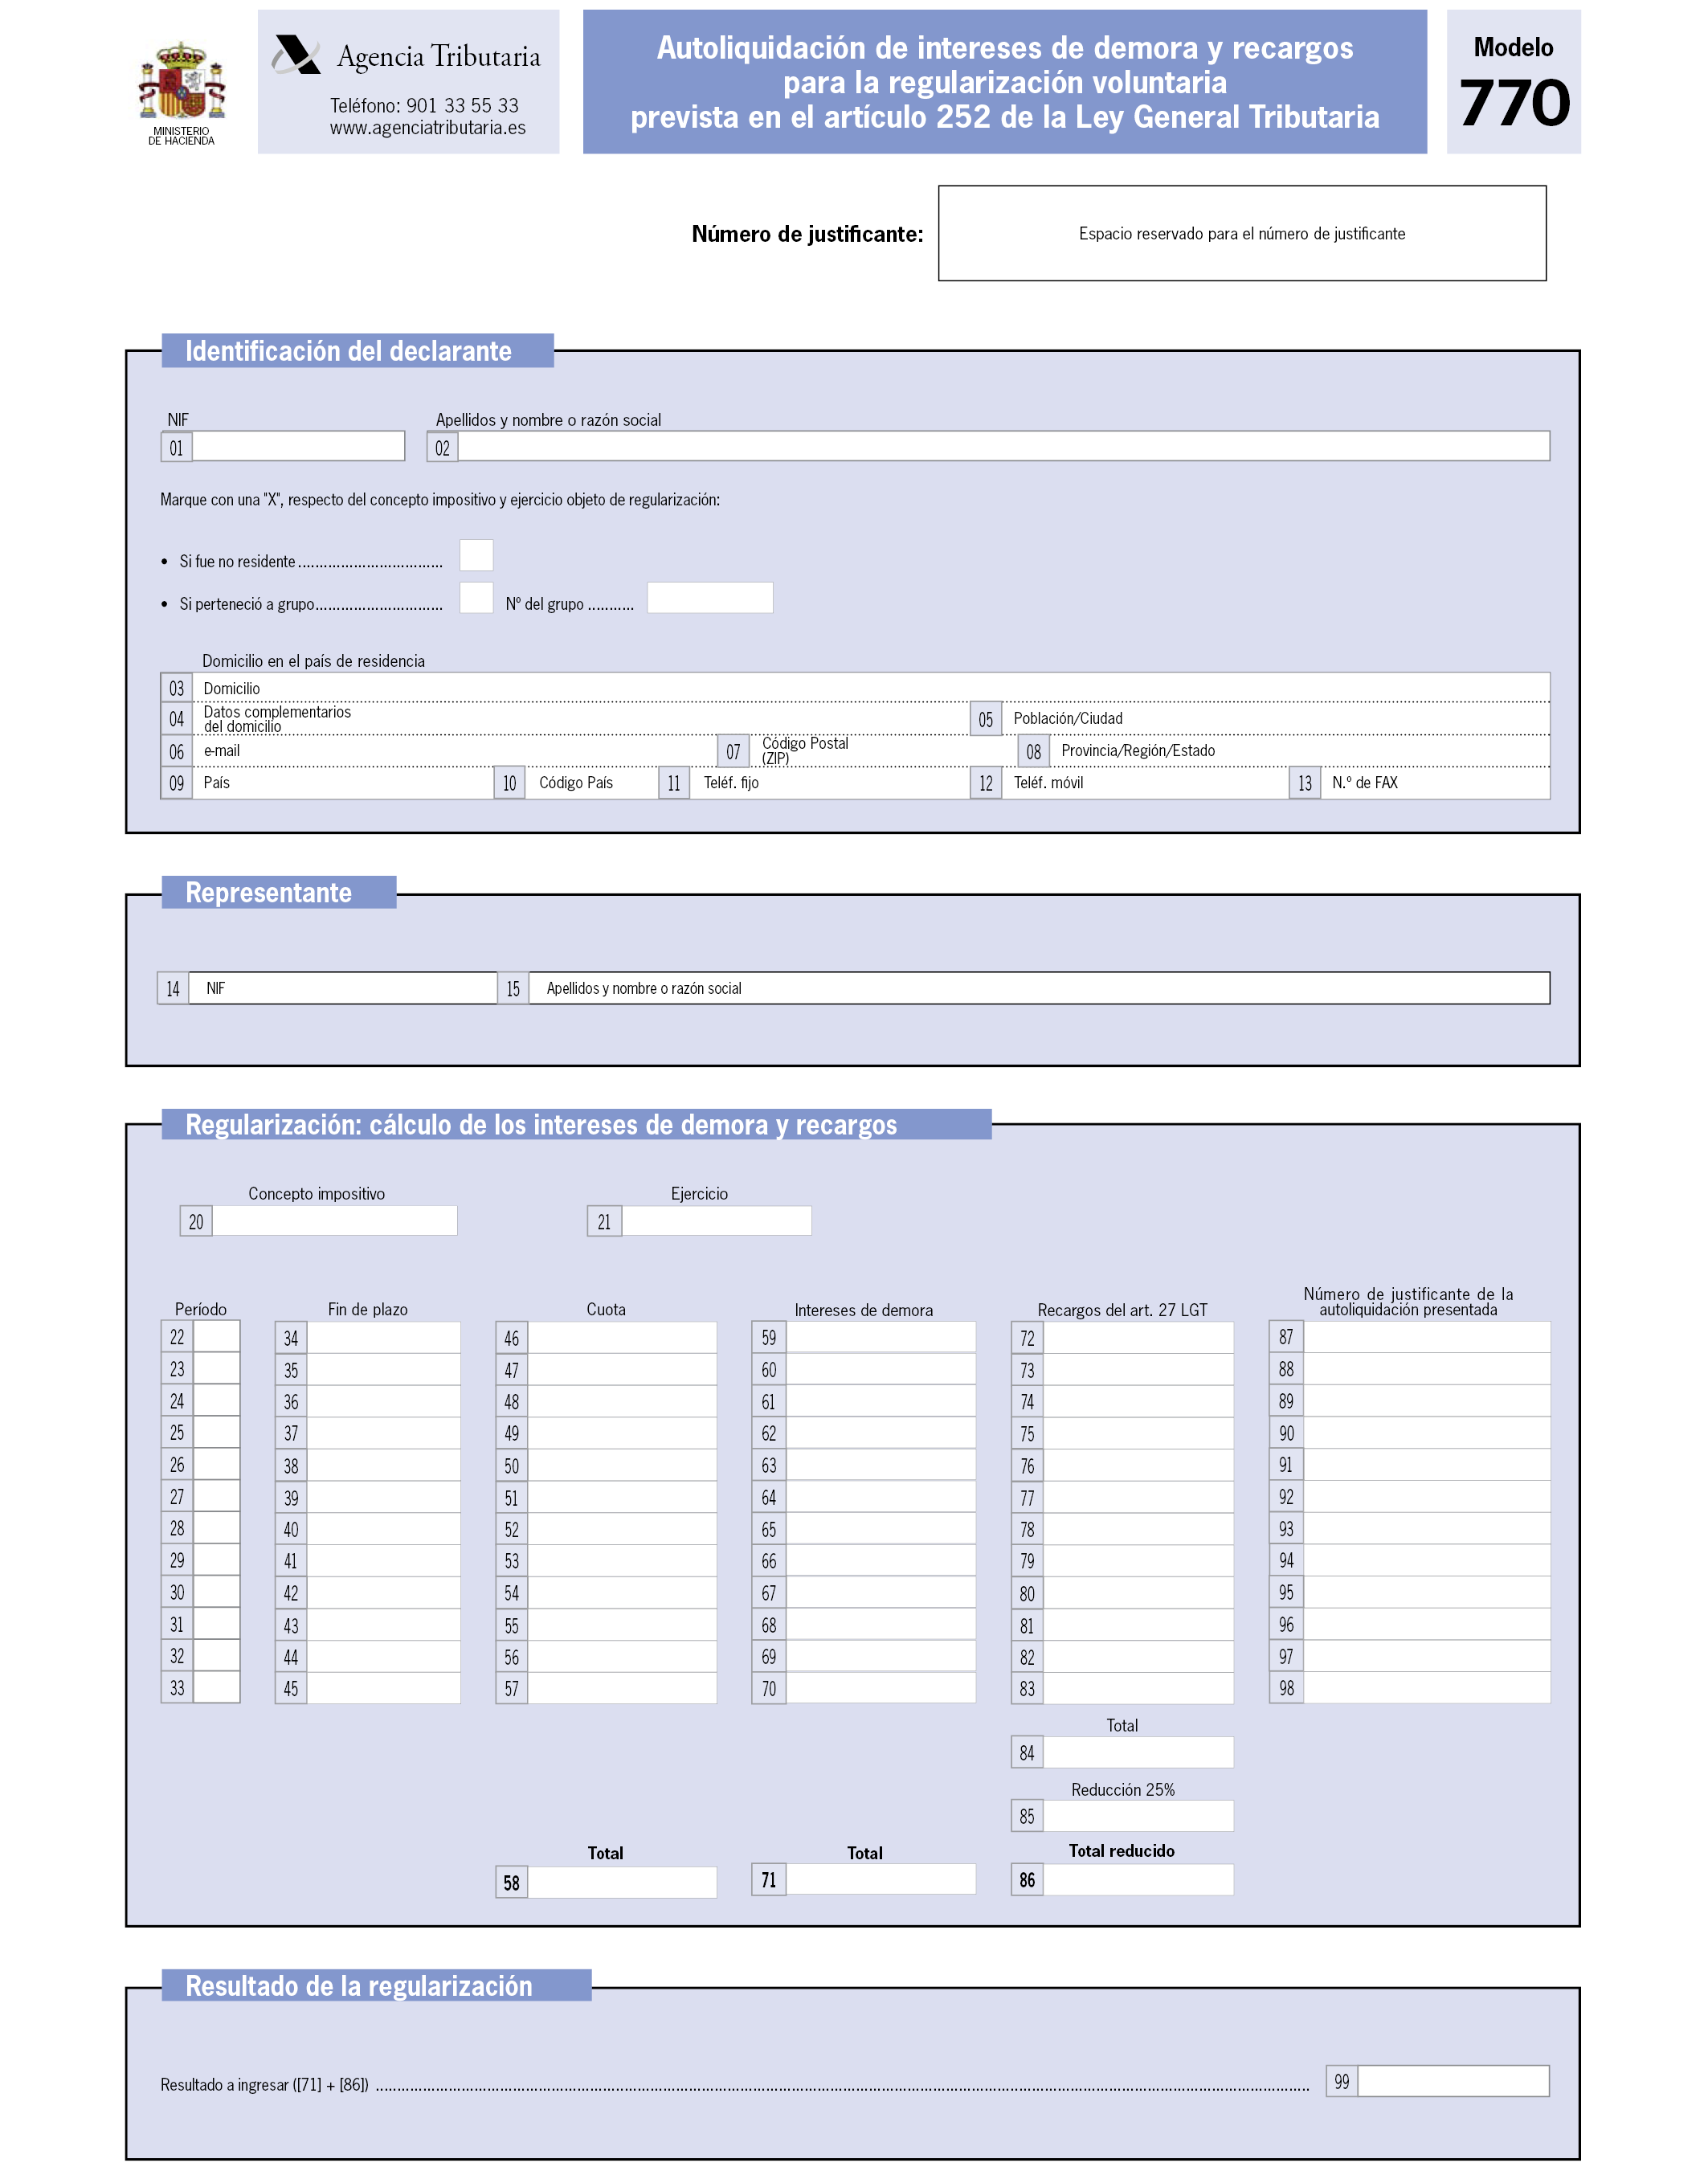Click the 'Identificación del declarante' section header
This screenshot has width=1708, height=2171.
click(358, 350)
